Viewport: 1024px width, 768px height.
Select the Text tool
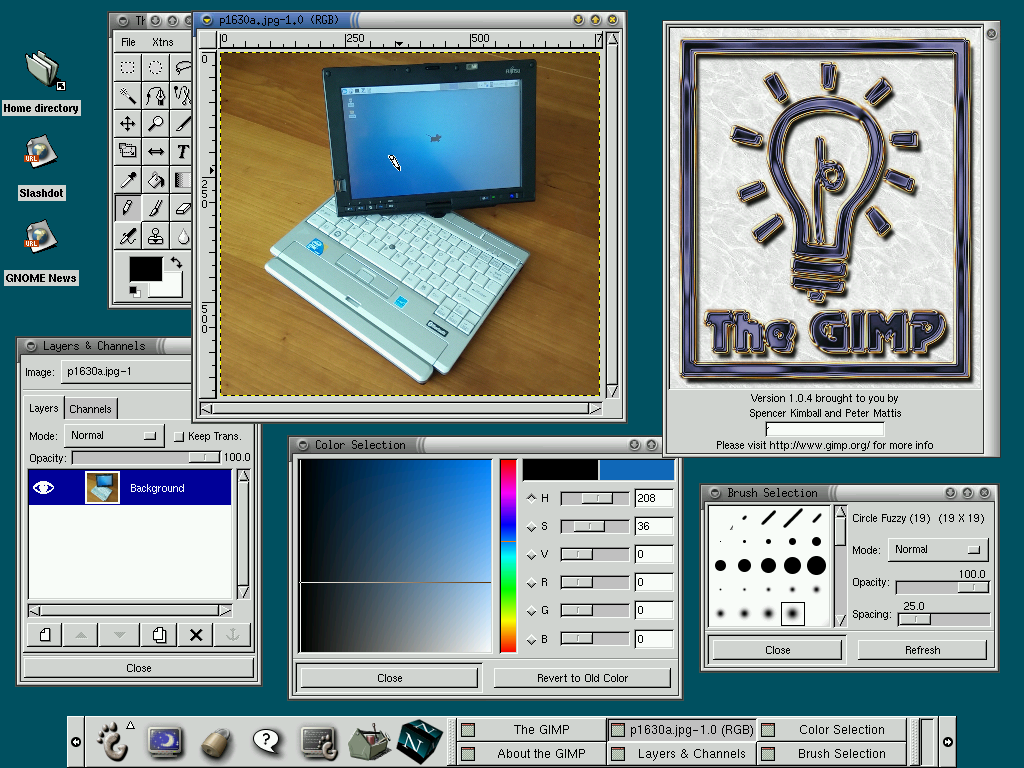tap(181, 151)
